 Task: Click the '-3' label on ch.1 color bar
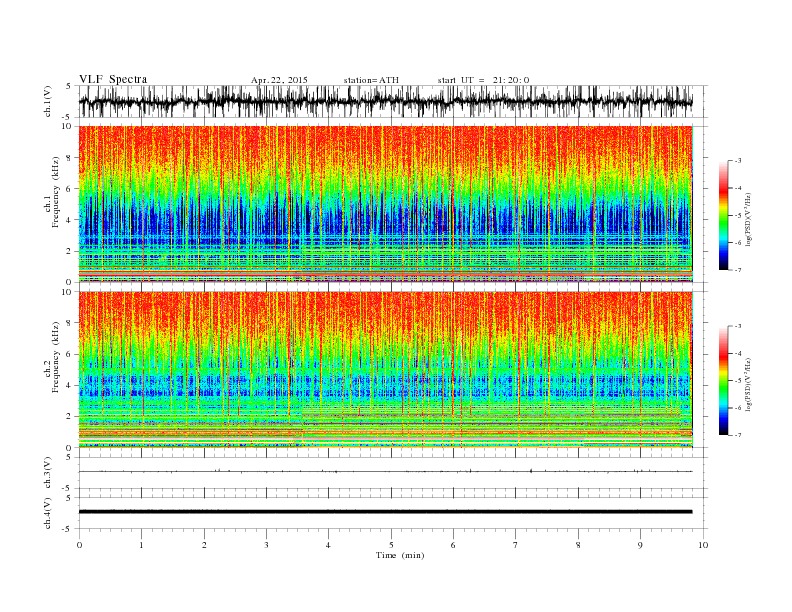coord(738,161)
